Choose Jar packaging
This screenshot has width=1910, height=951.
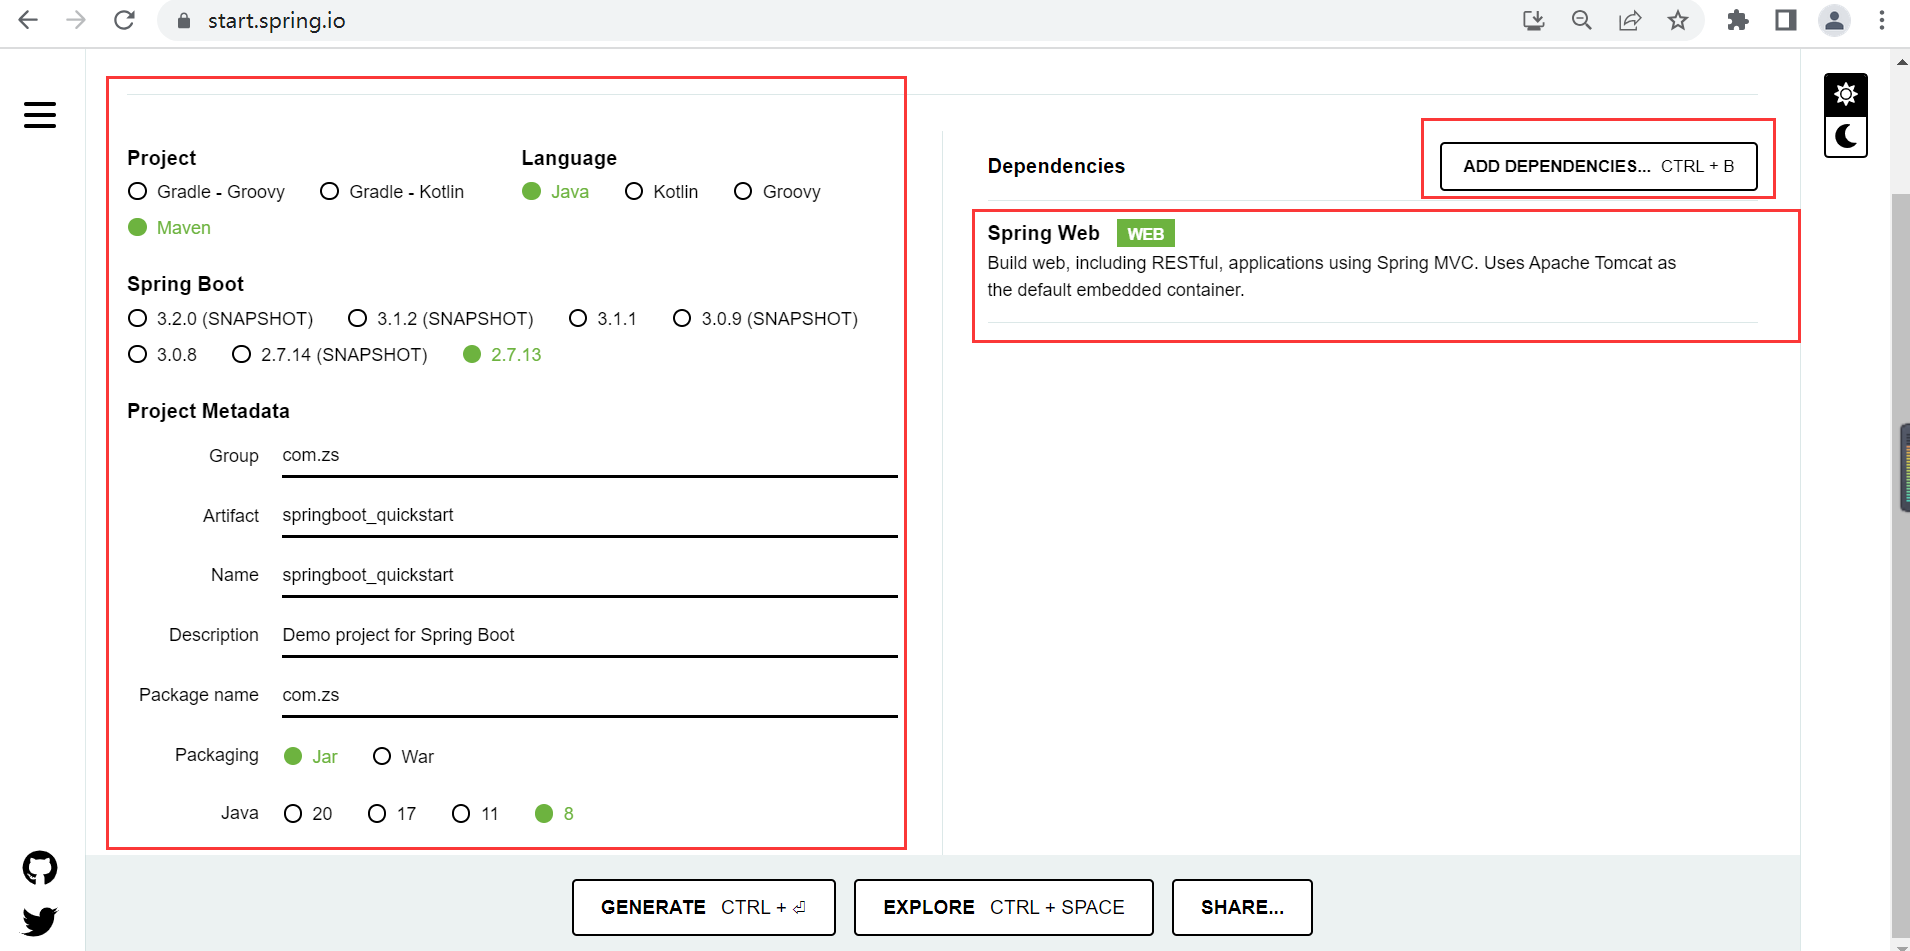(x=311, y=757)
